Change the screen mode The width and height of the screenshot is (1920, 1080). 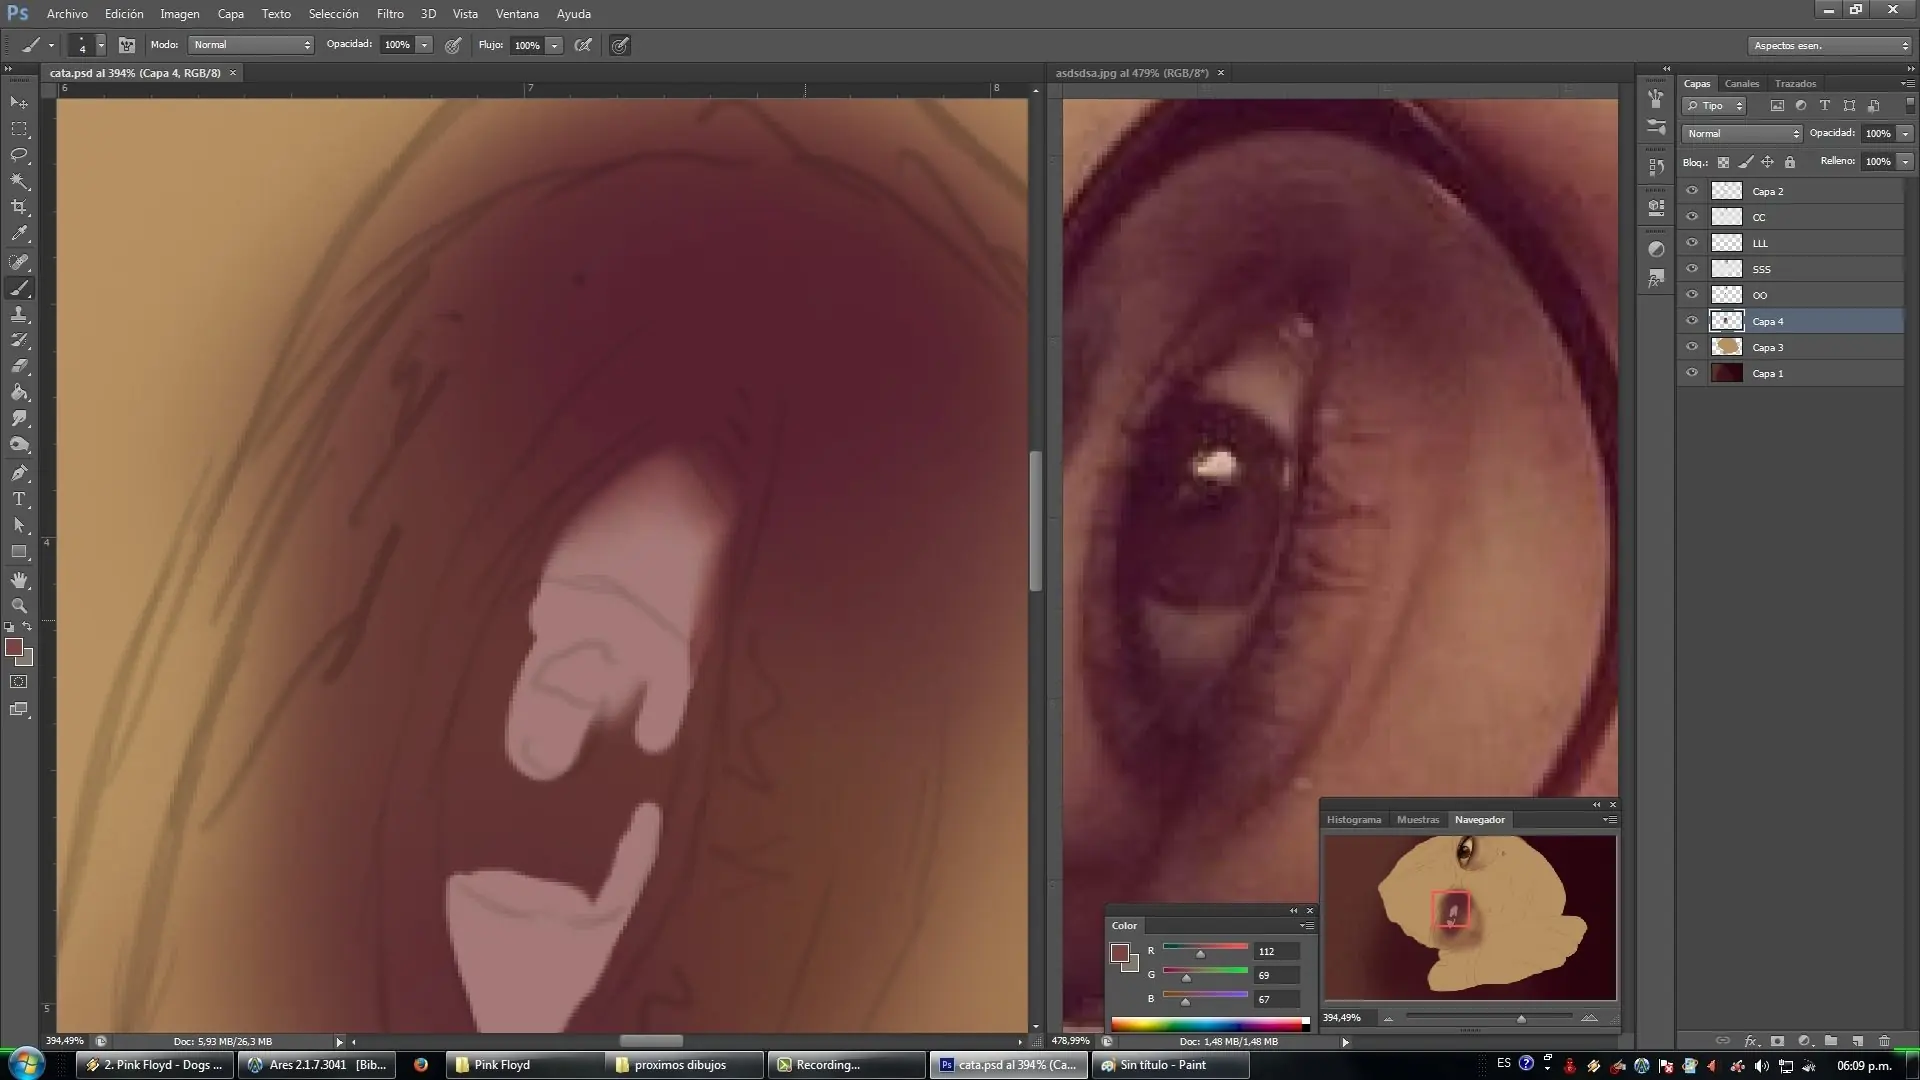(x=19, y=710)
